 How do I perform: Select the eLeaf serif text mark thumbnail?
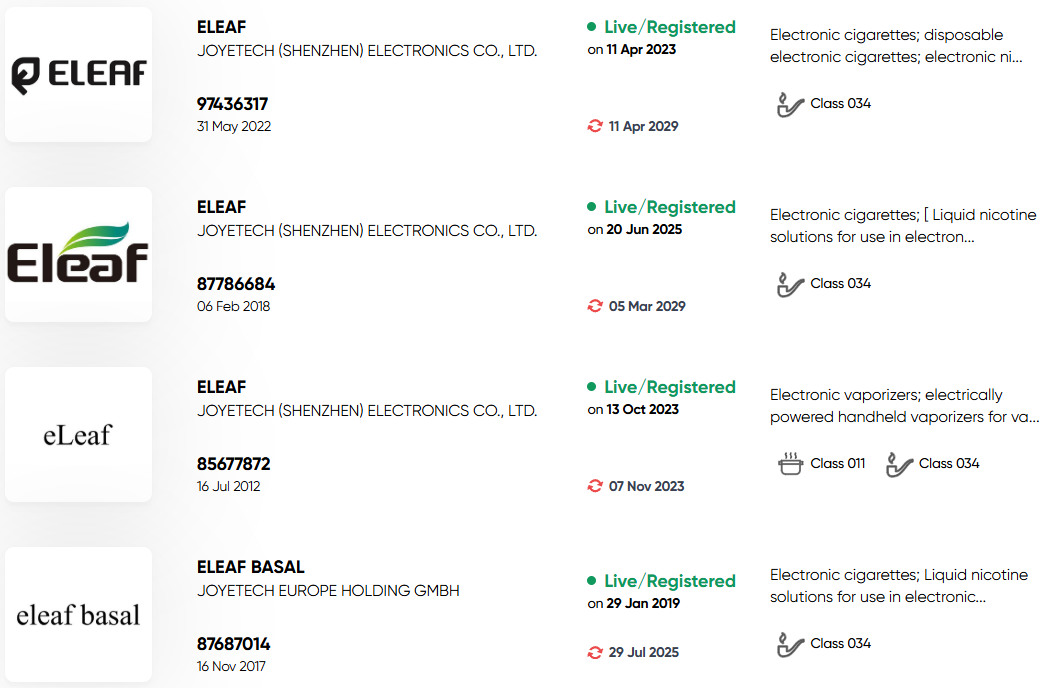tap(78, 434)
